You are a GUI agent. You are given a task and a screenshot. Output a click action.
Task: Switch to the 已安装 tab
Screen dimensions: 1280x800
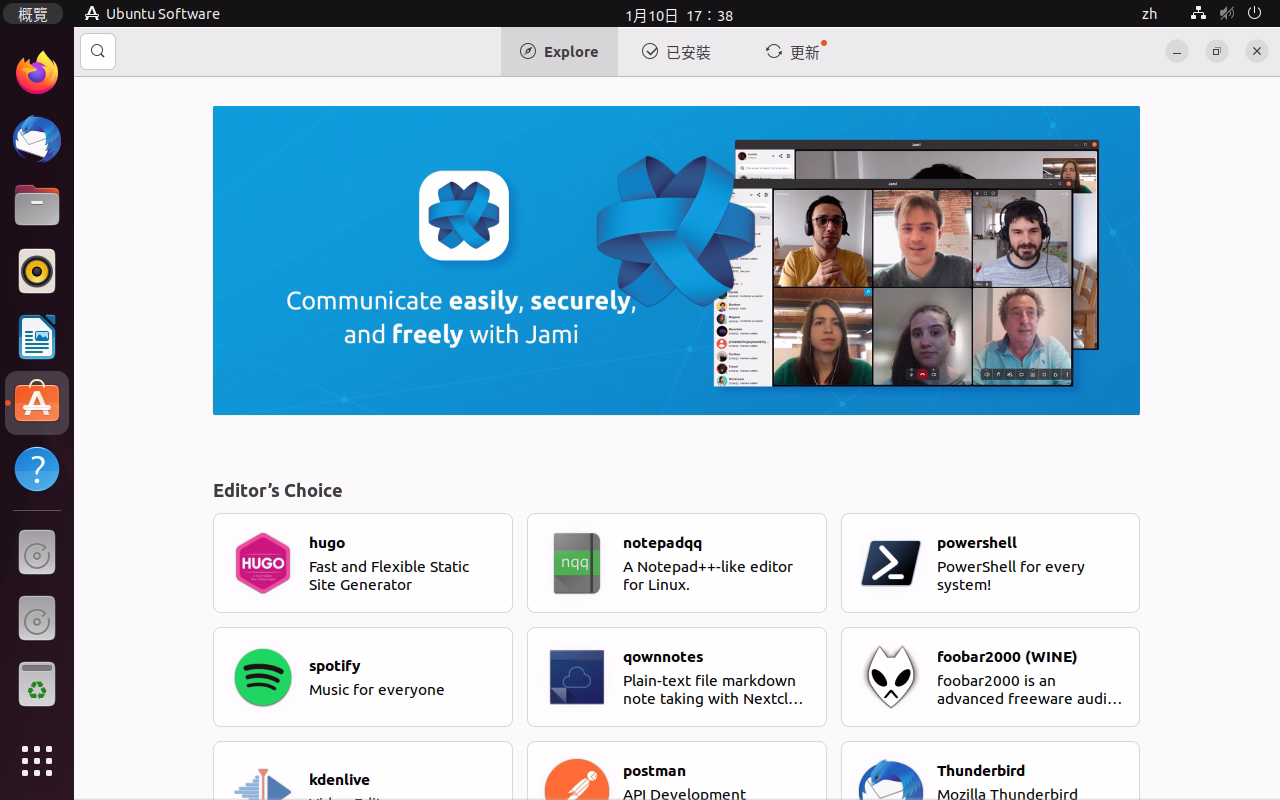677,52
